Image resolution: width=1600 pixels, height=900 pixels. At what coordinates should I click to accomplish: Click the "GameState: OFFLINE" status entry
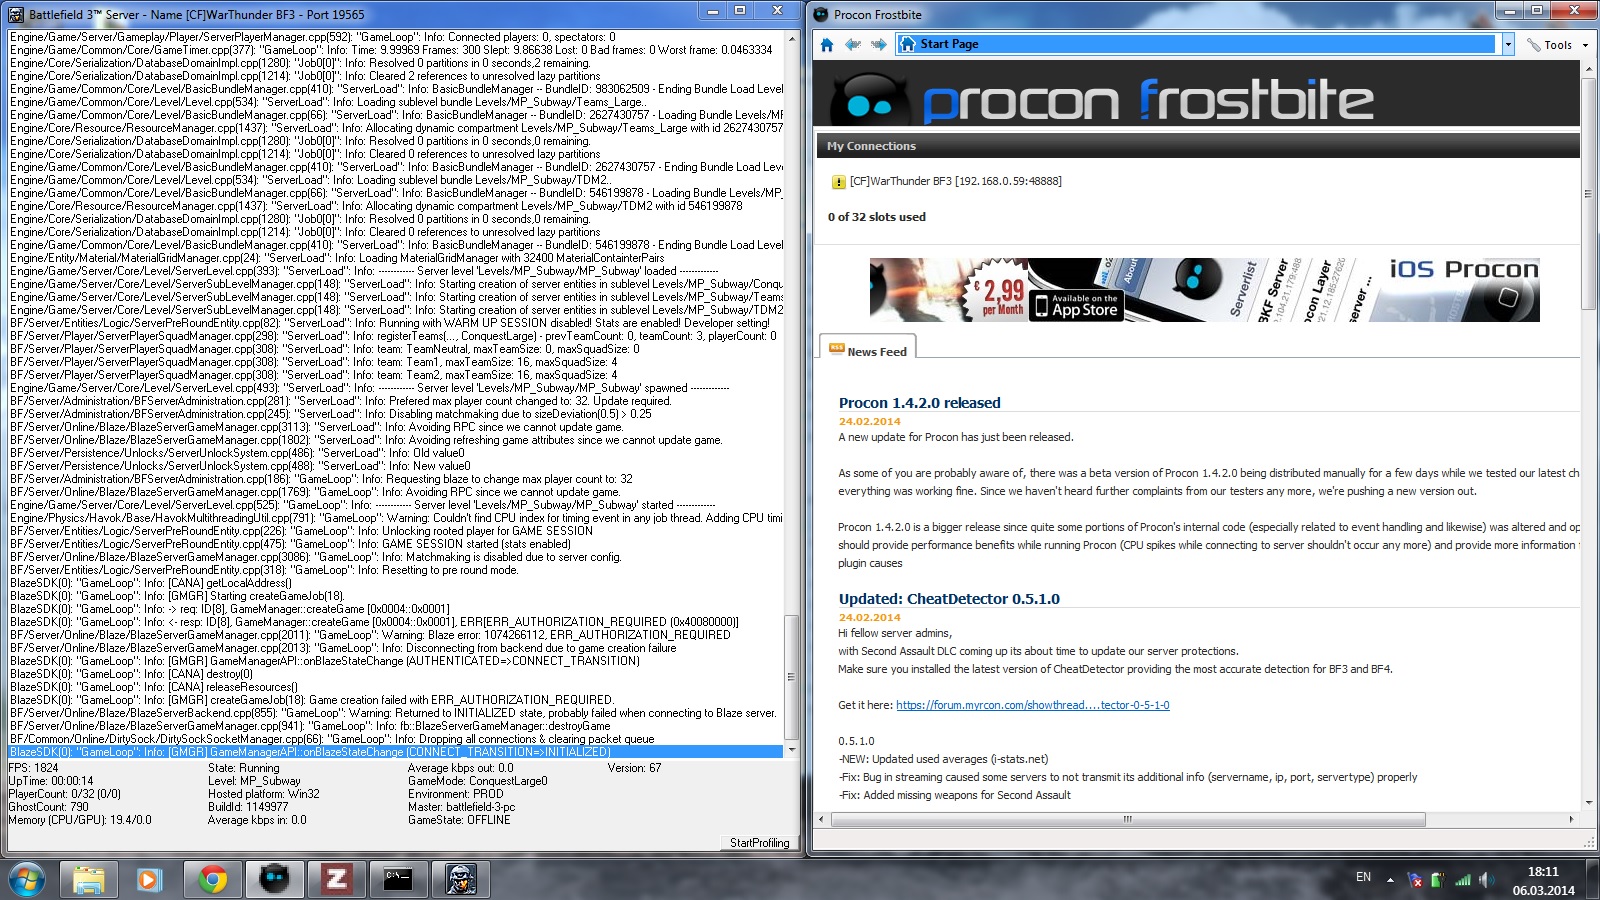coord(459,820)
